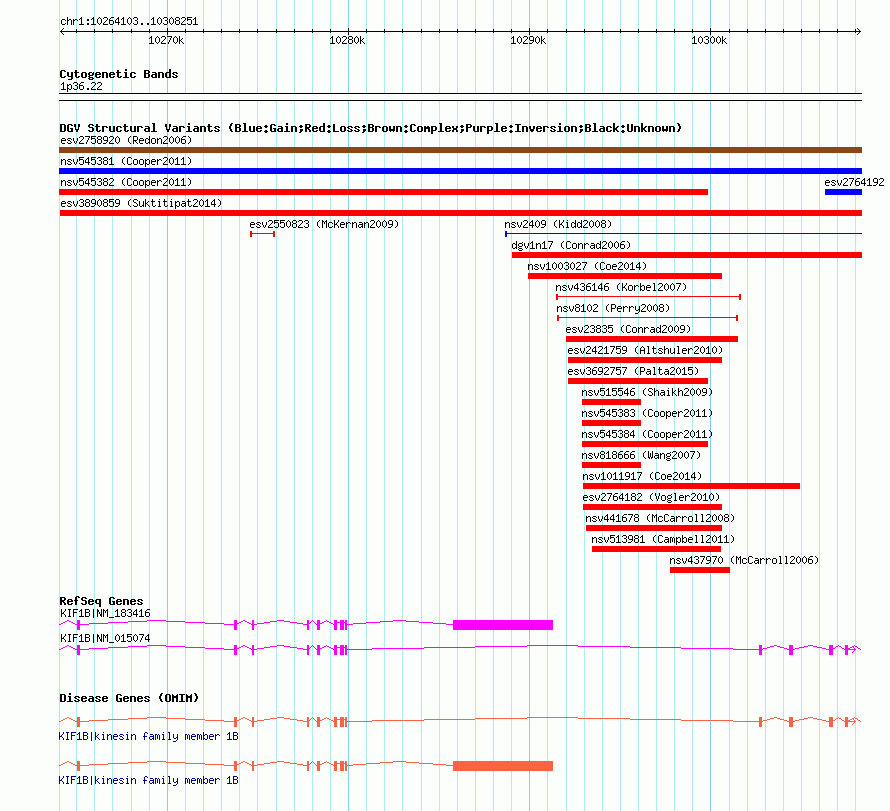Click the ruler's left arrow end

62,31
